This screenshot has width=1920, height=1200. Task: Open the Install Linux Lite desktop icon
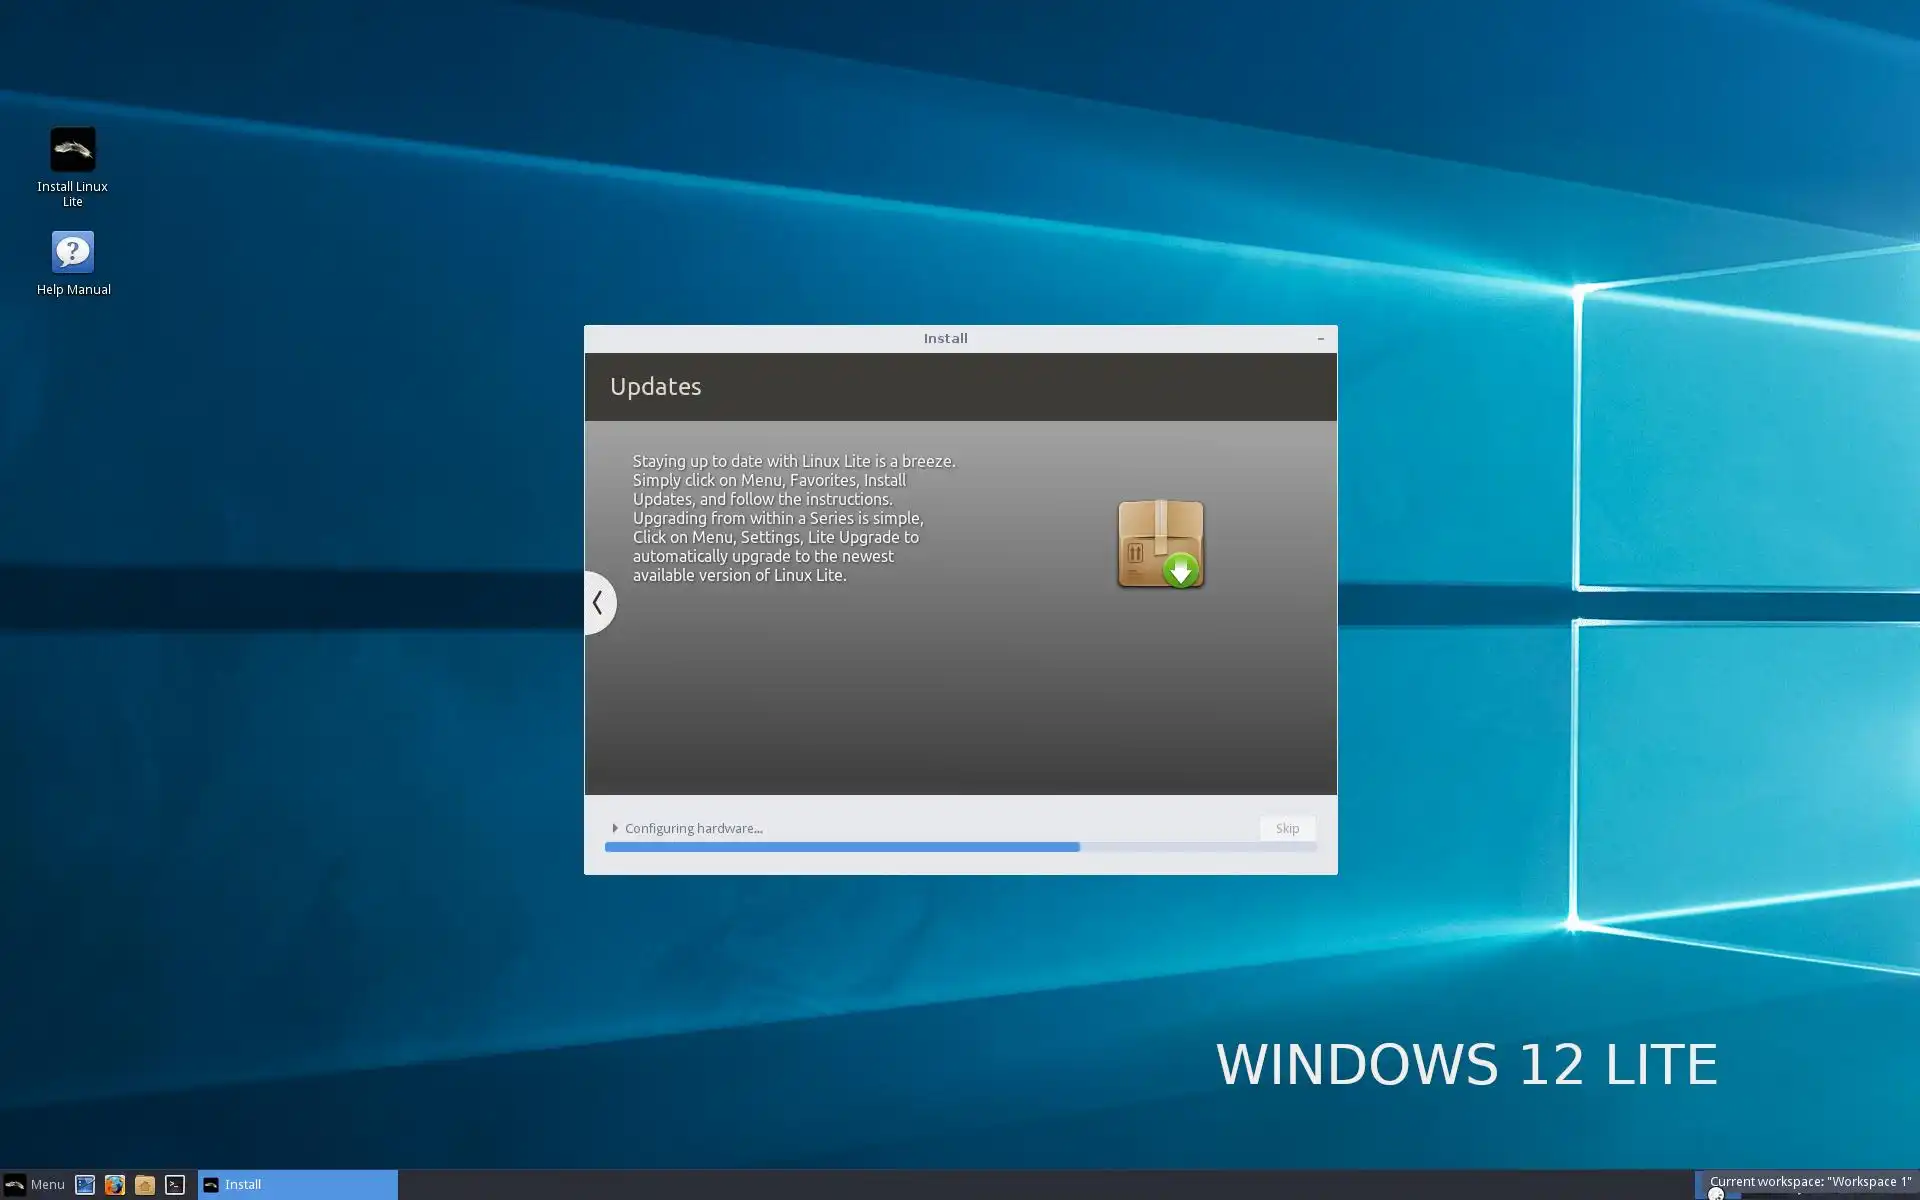[x=72, y=150]
